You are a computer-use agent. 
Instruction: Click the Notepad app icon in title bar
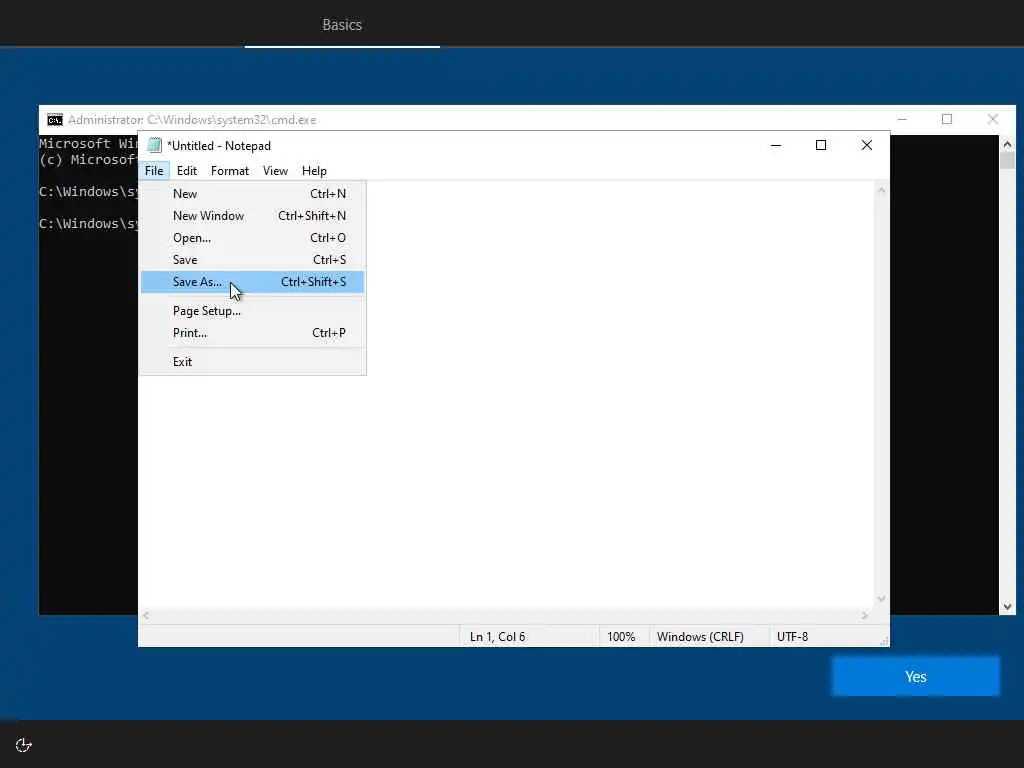pyautogui.click(x=155, y=145)
